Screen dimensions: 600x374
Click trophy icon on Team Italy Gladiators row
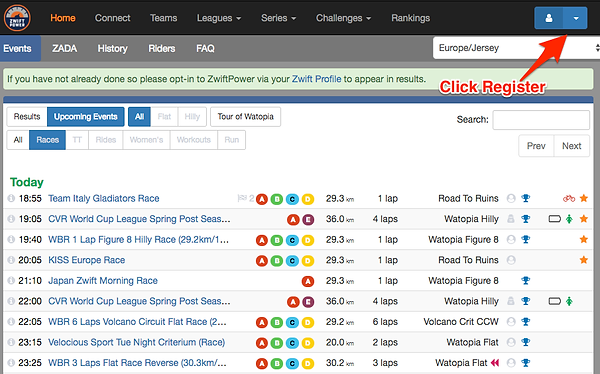coord(526,198)
